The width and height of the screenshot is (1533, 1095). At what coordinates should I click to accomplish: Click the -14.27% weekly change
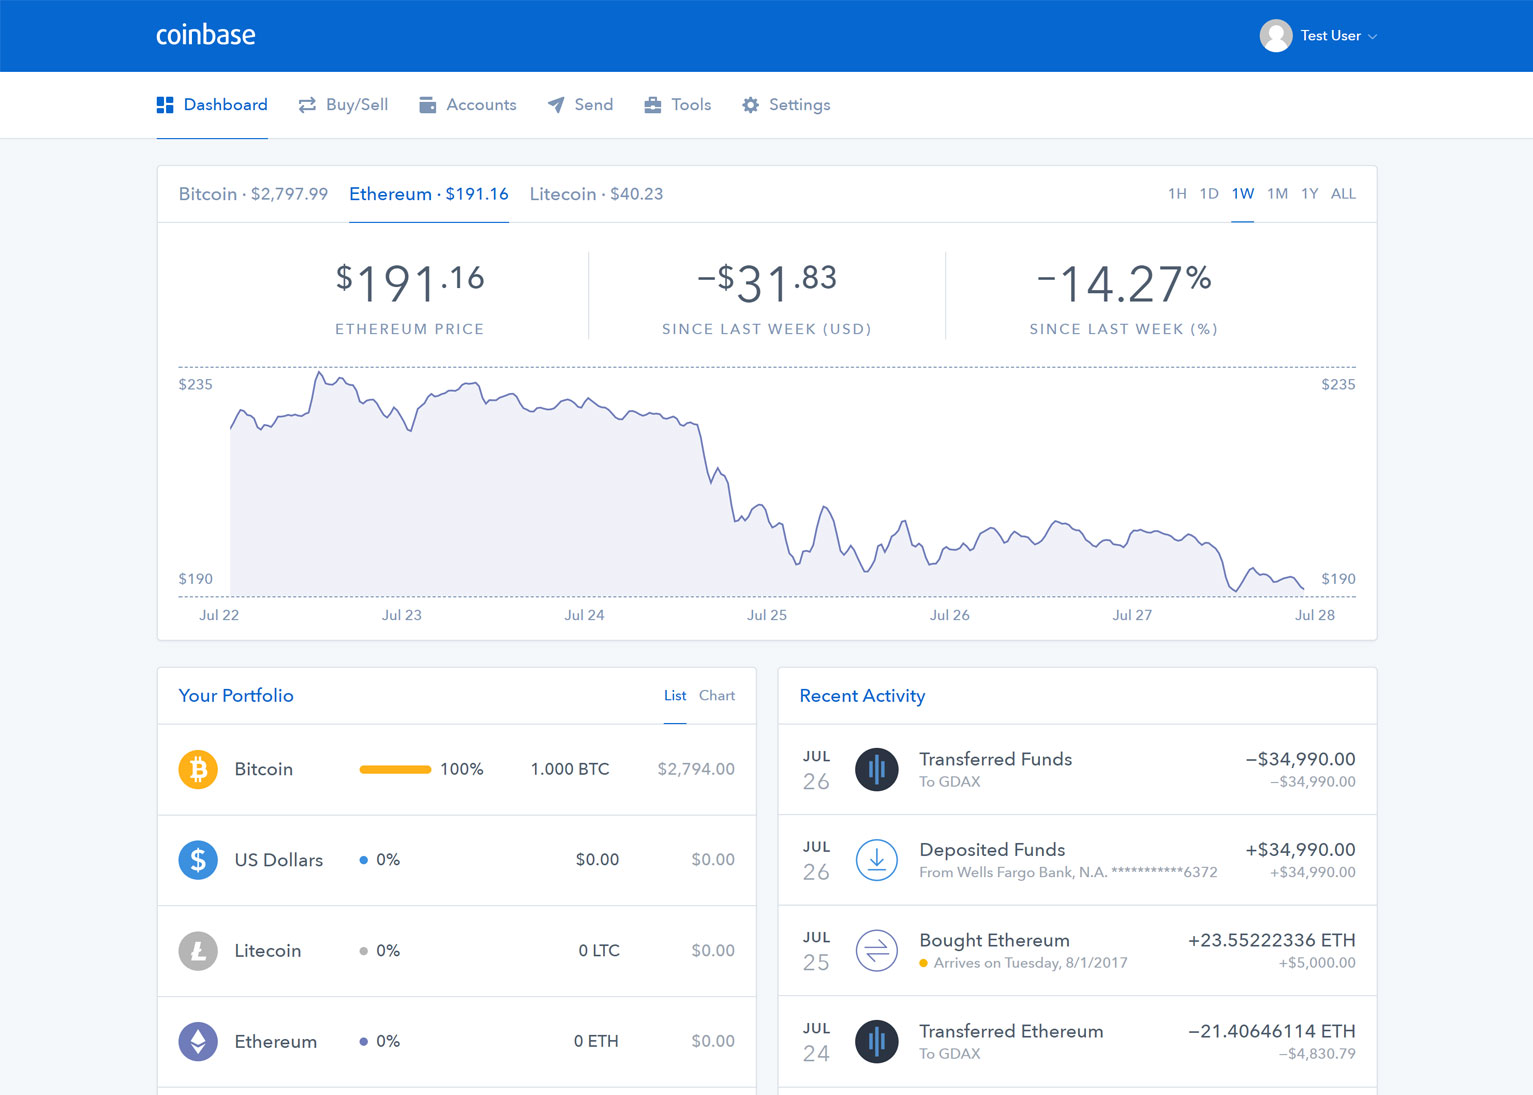[1124, 283]
